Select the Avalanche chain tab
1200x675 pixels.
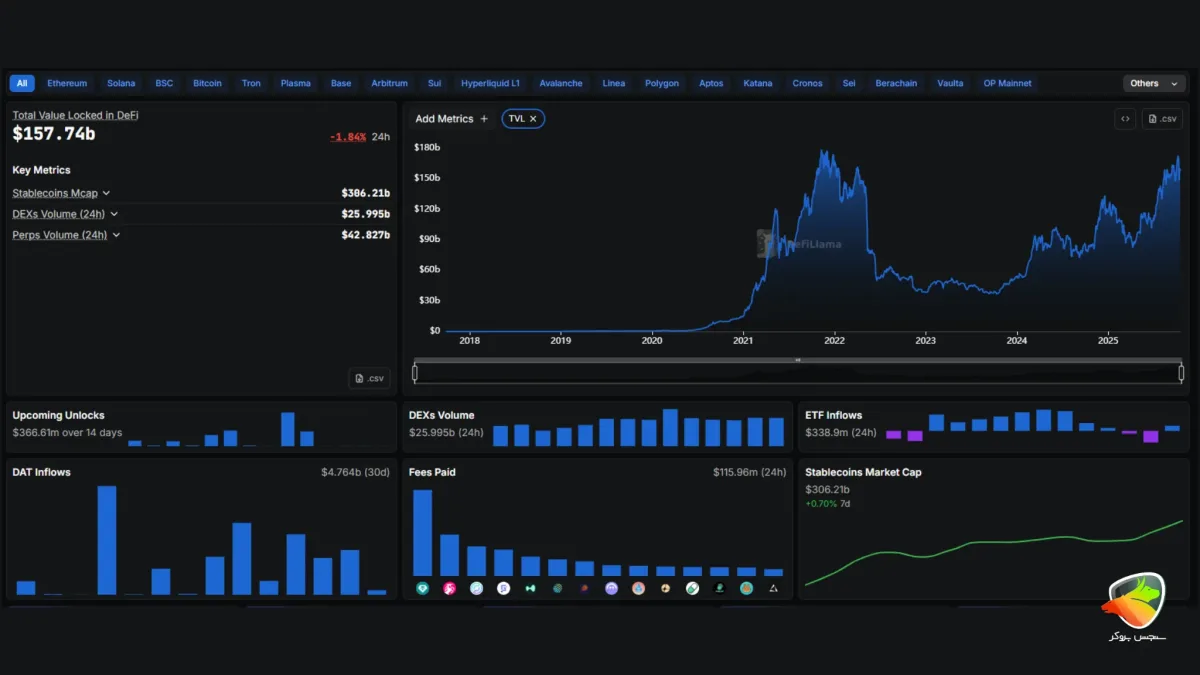561,84
